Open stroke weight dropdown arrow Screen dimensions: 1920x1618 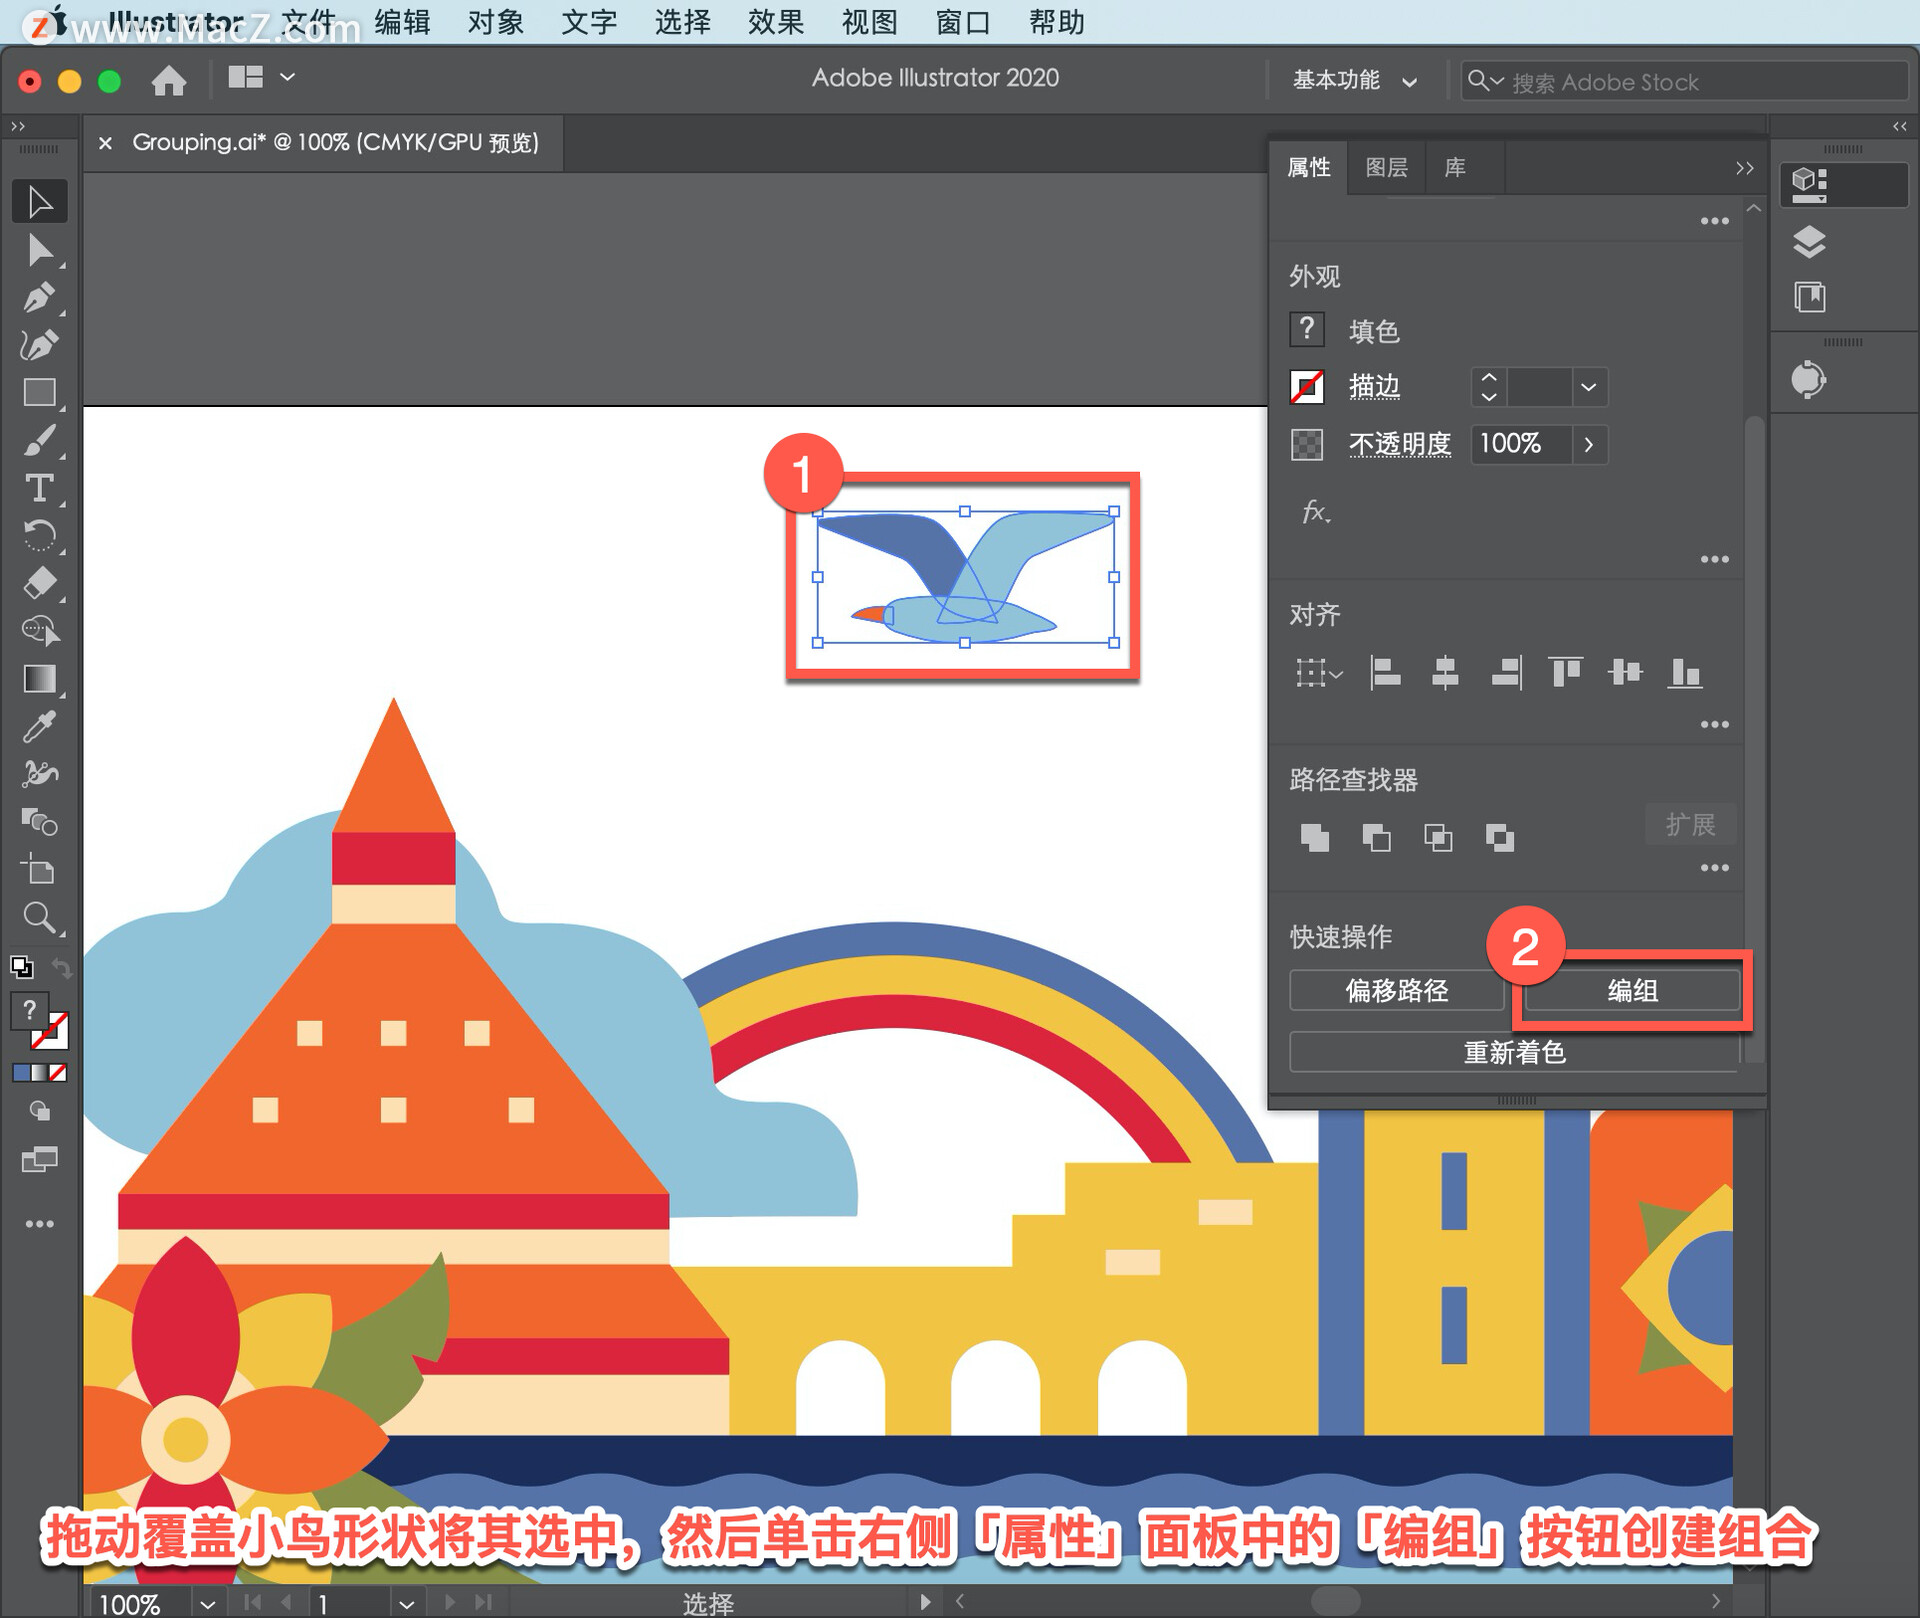pos(1588,387)
